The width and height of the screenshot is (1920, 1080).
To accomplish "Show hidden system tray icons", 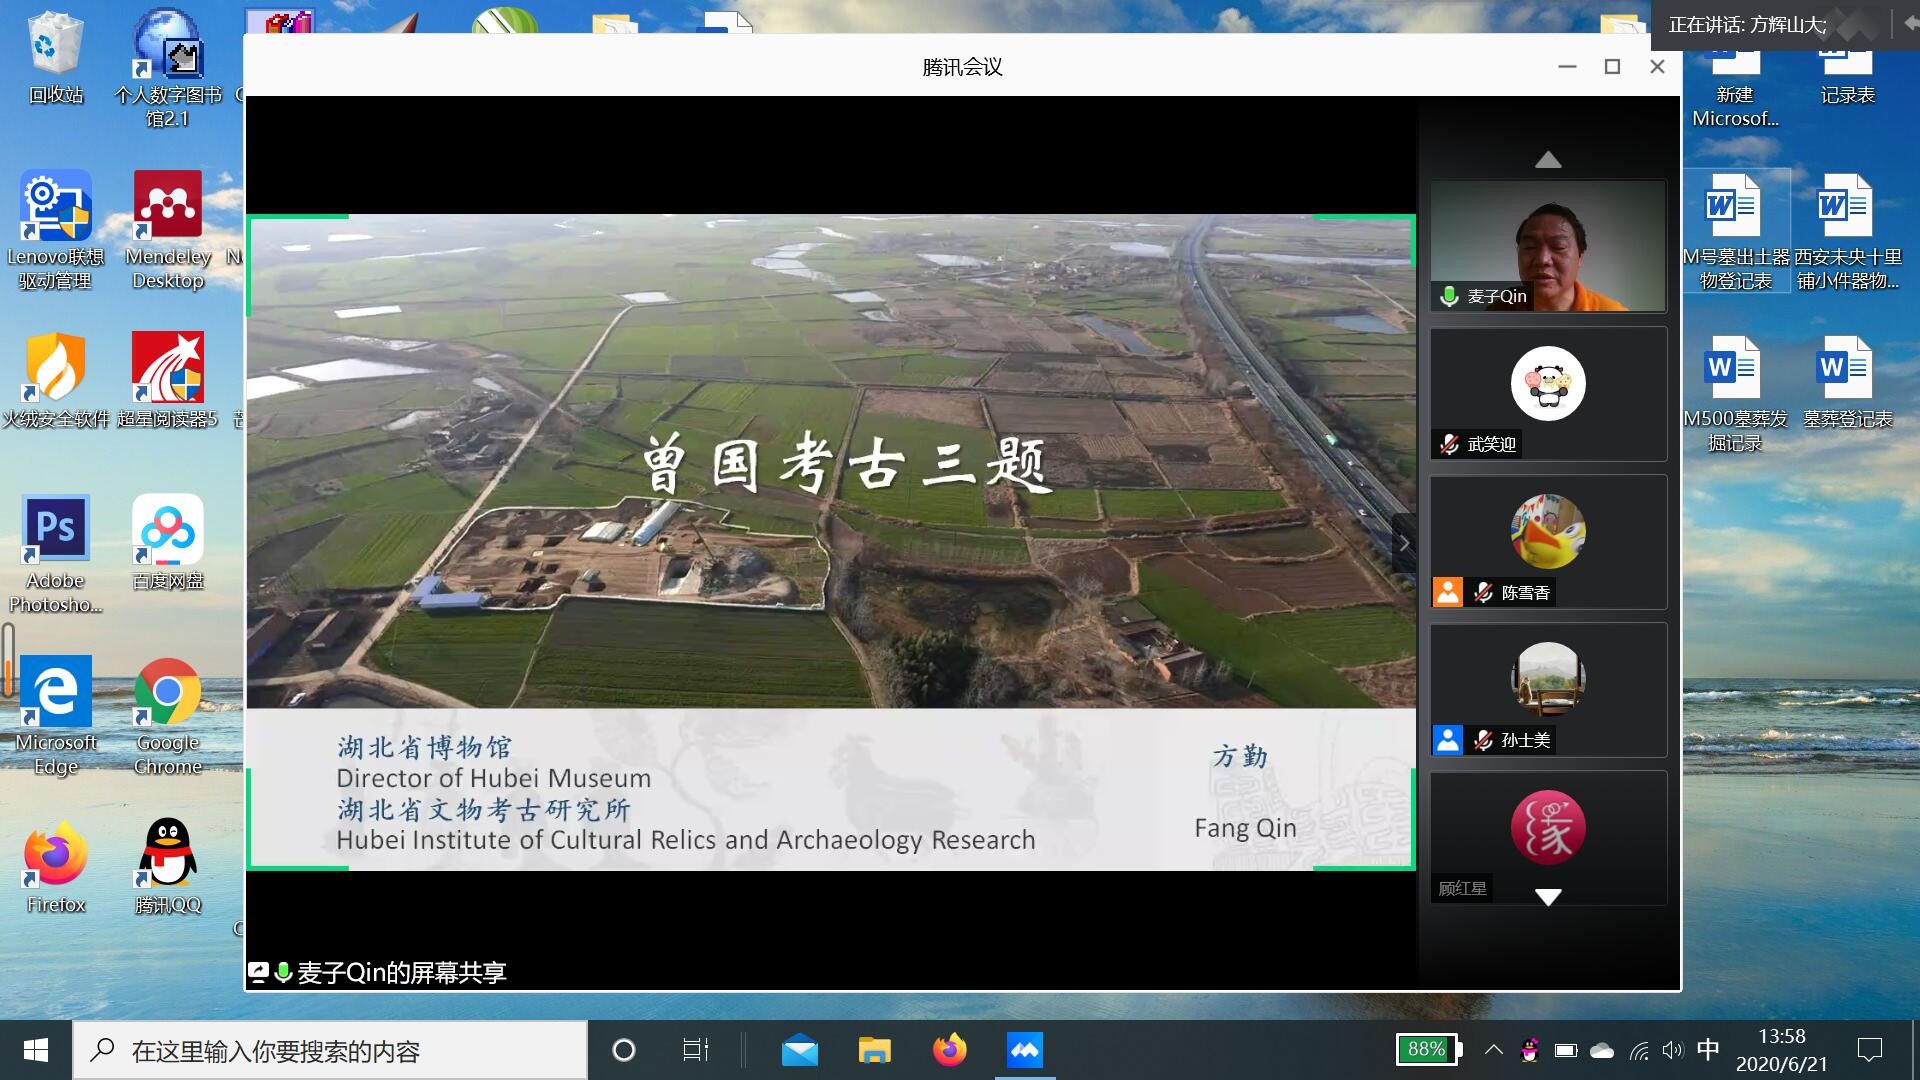I will pyautogui.click(x=1493, y=1050).
